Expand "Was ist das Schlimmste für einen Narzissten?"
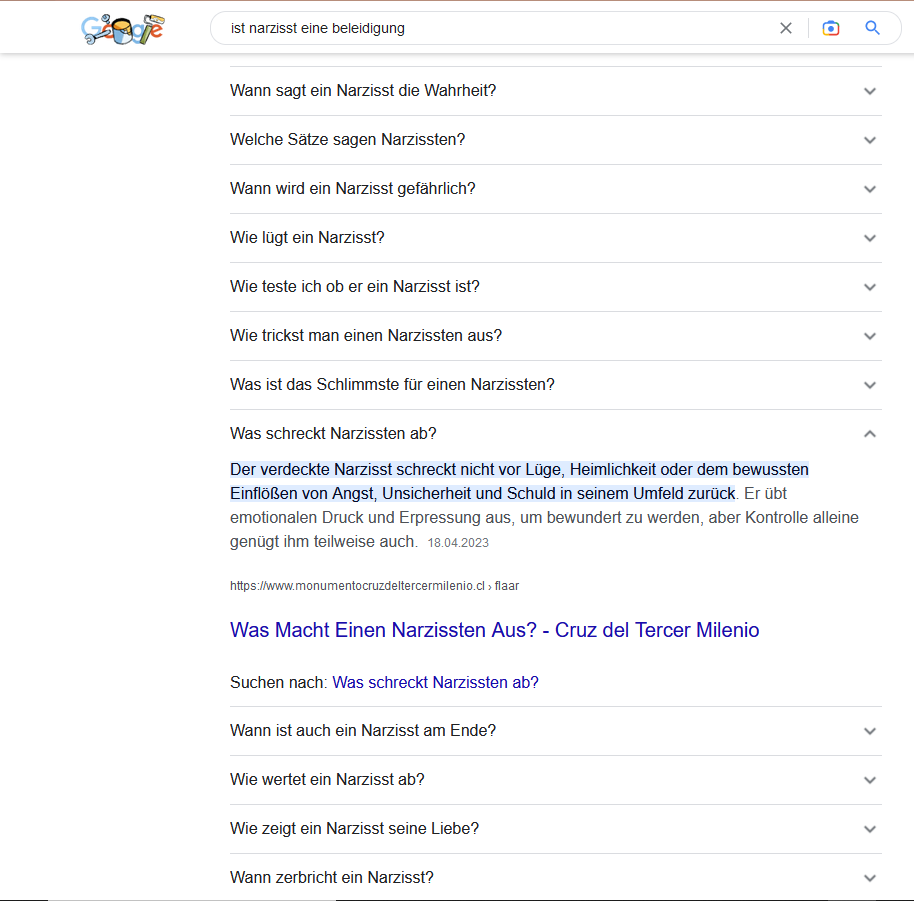This screenshot has width=914, height=901. [392, 385]
